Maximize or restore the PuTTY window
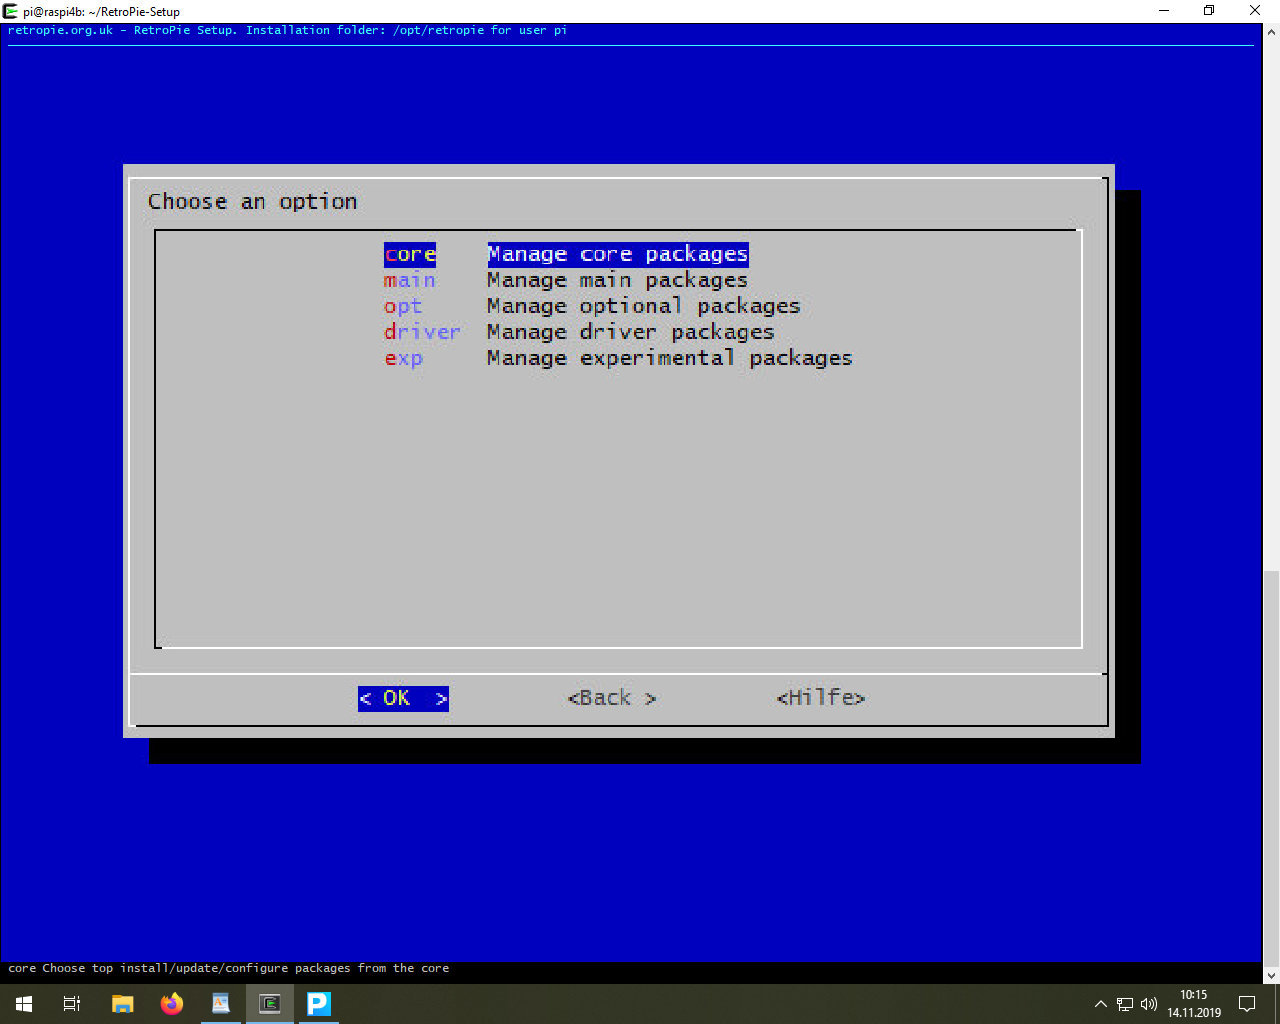The height and width of the screenshot is (1024, 1280). click(1210, 11)
